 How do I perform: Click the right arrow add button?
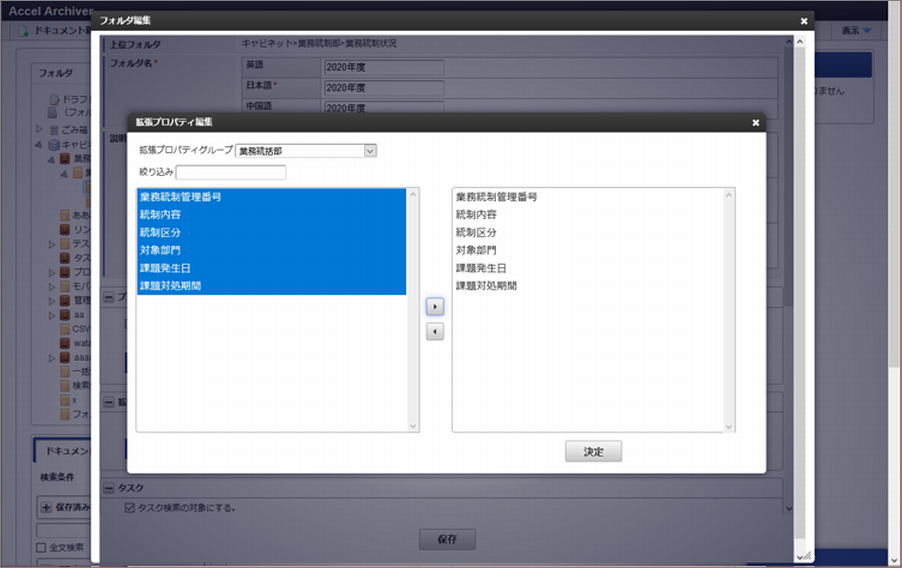(x=435, y=307)
